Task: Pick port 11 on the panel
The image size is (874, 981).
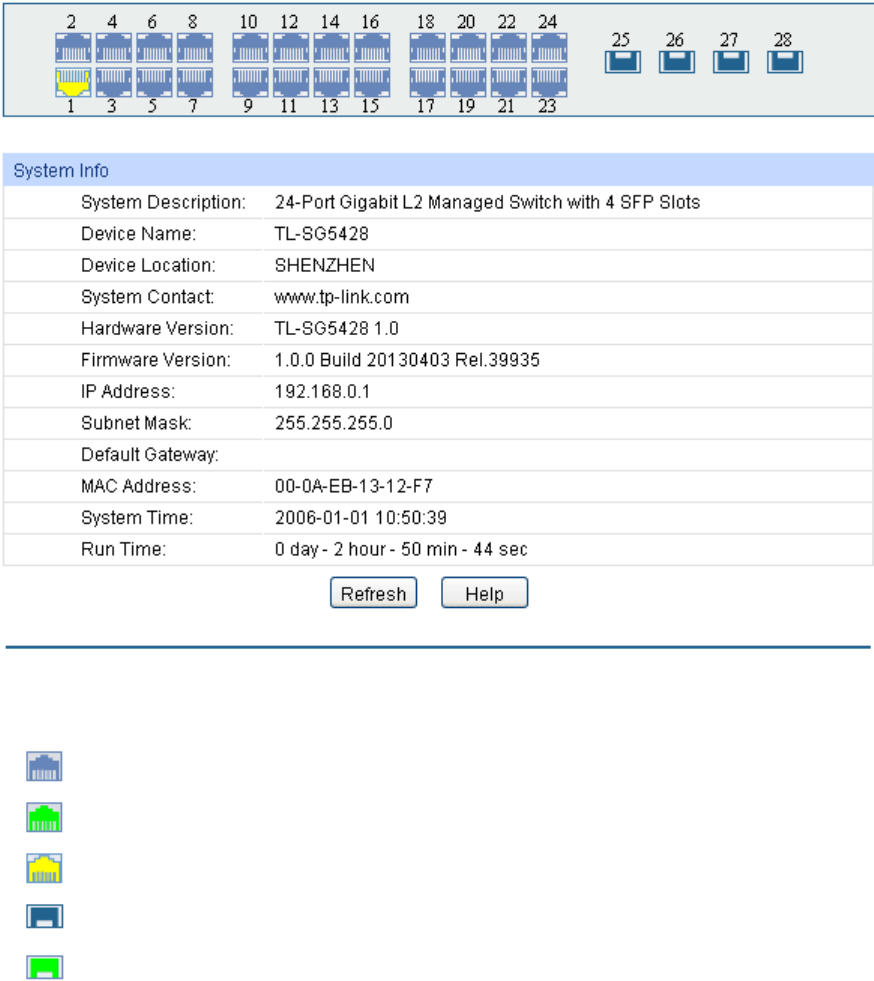Action: pyautogui.click(x=291, y=82)
